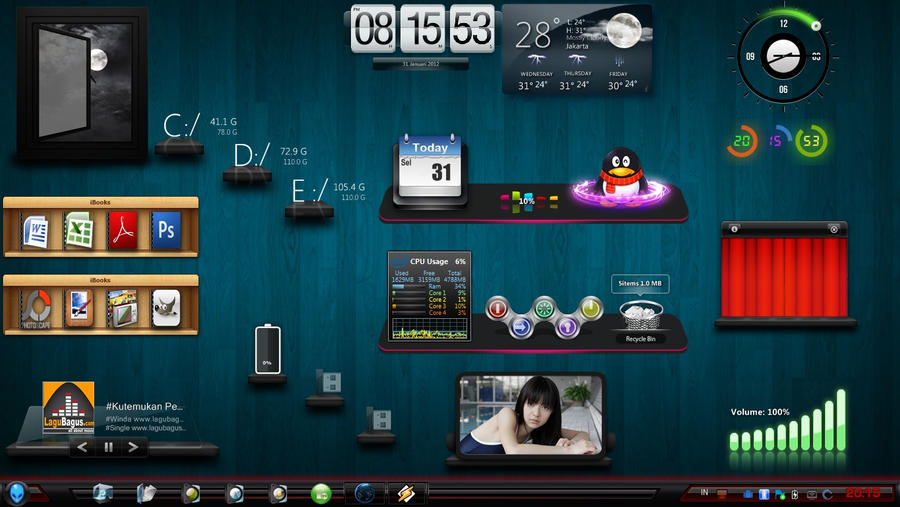Viewport: 900px width, 507px height.
Task: Open the C:/ drive shortcut
Action: tap(181, 125)
